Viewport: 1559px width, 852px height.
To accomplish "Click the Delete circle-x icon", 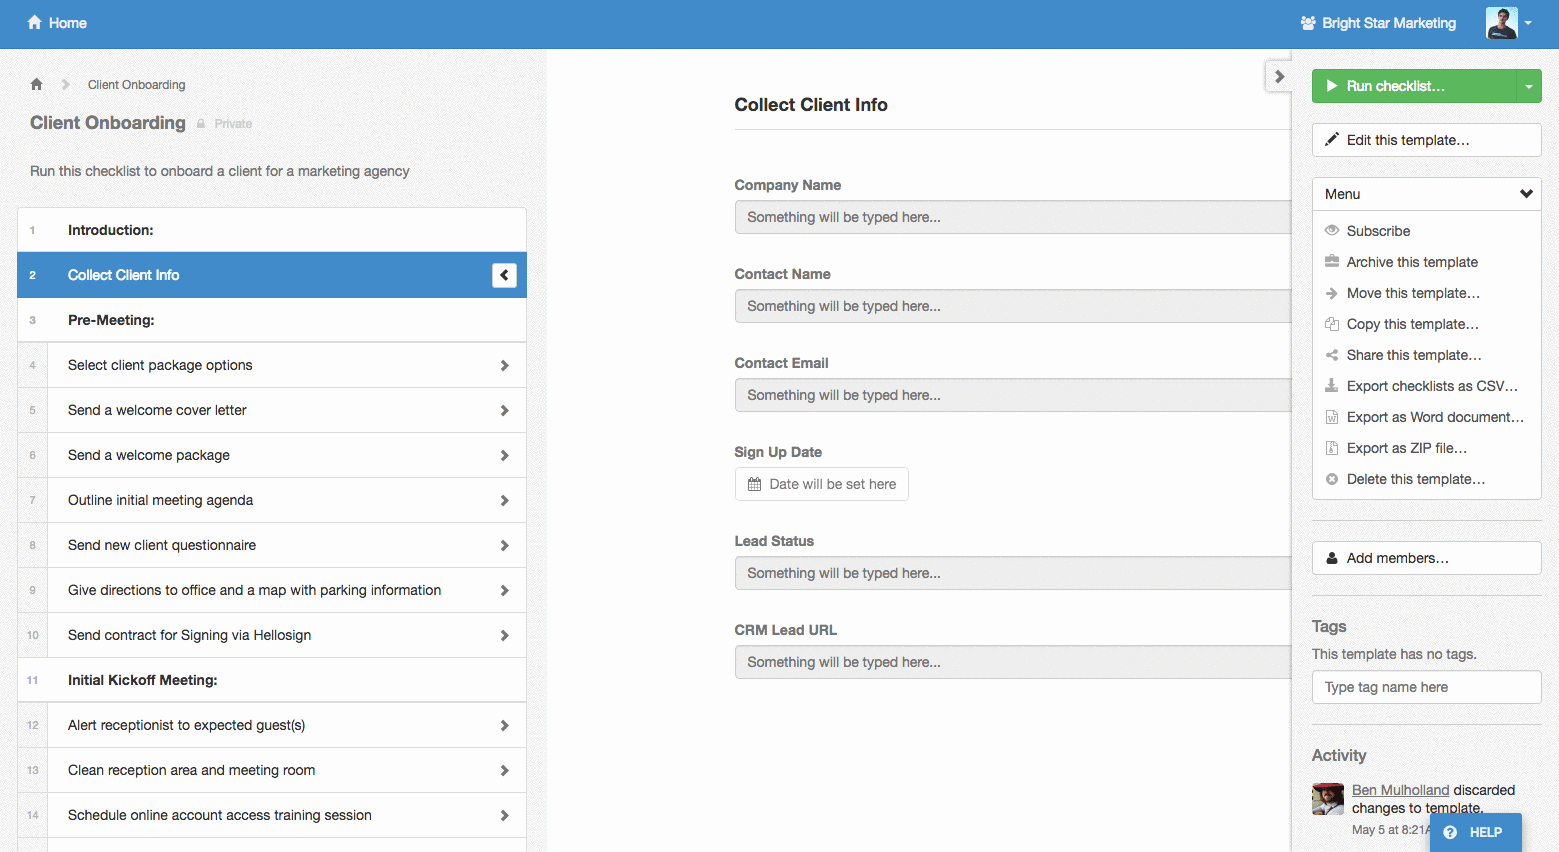I will click(x=1332, y=479).
